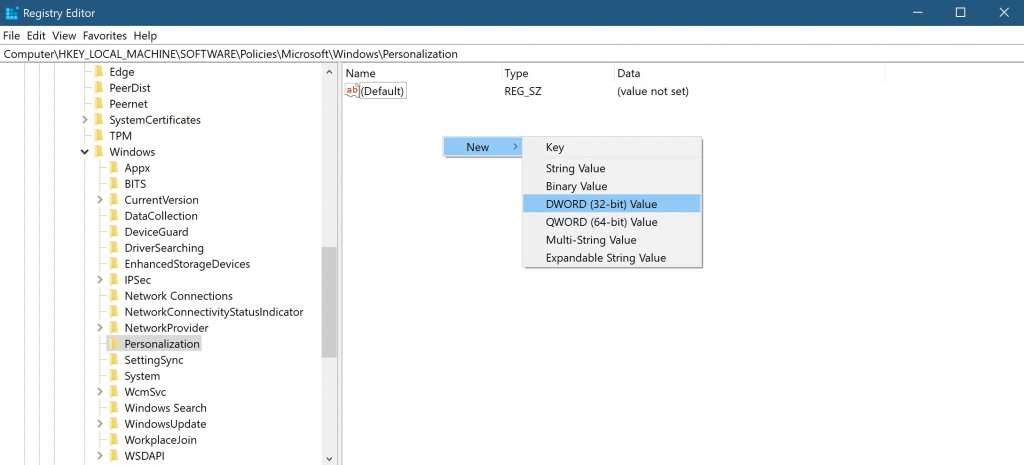Screen dimensions: 1024x465
Task: Click the WcmSvc folder icon
Action: 114,392
